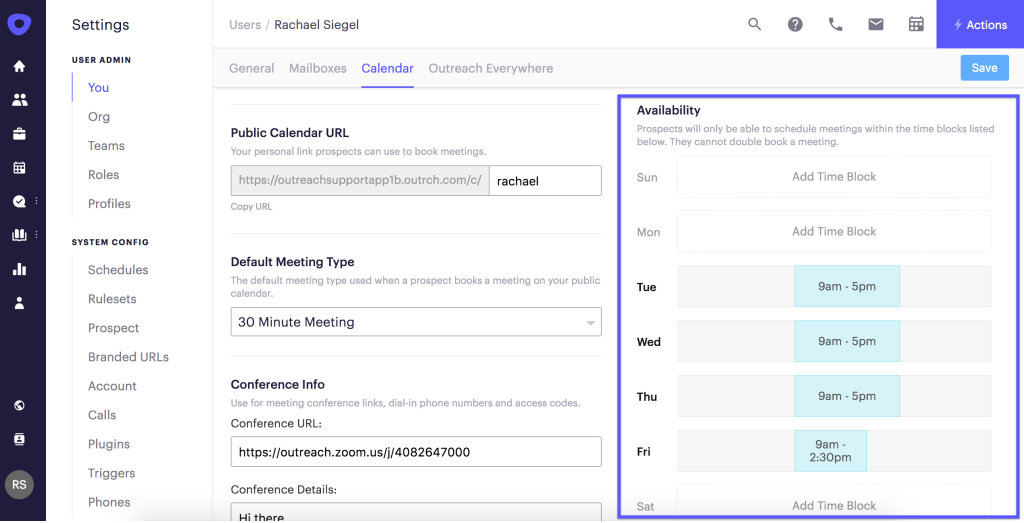Open Branded URLs settings

point(129,357)
